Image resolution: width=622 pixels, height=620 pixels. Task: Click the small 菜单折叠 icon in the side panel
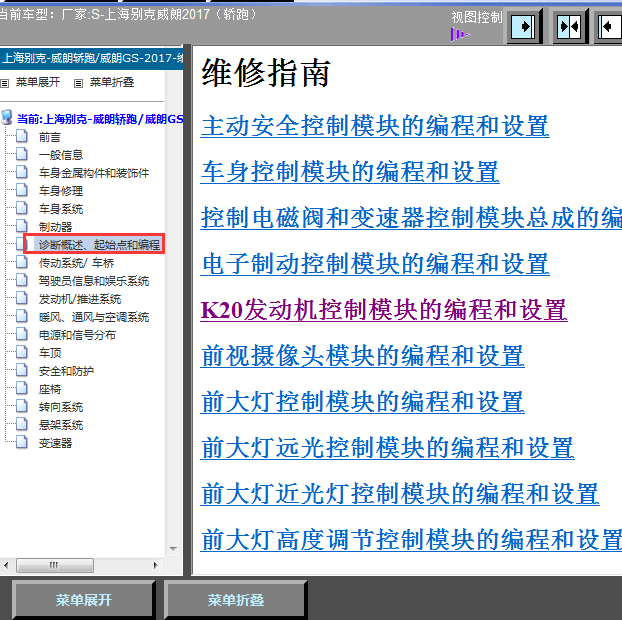[79, 83]
